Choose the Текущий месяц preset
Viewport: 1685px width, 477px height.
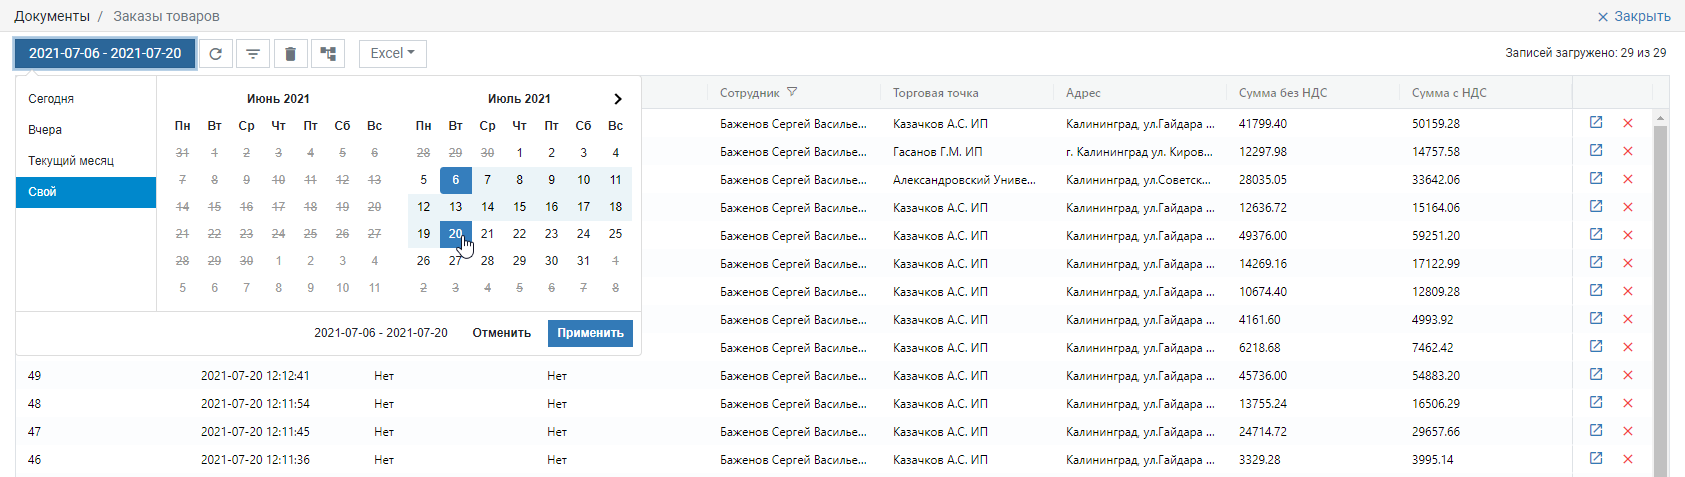click(x=86, y=161)
